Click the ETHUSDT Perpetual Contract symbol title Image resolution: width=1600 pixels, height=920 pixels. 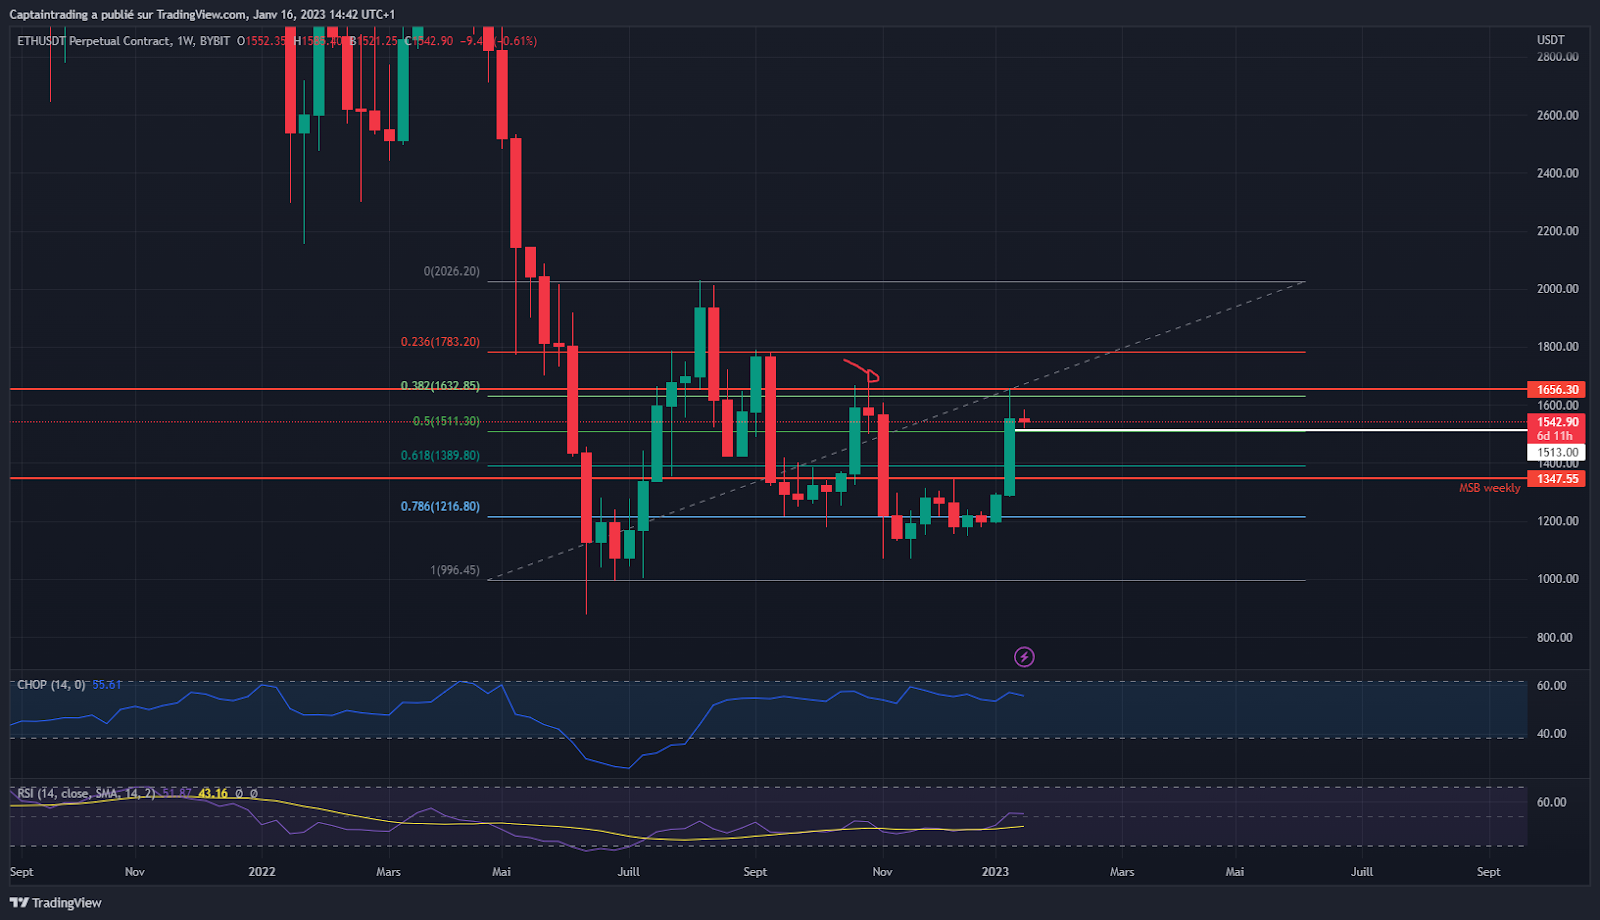pyautogui.click(x=94, y=41)
